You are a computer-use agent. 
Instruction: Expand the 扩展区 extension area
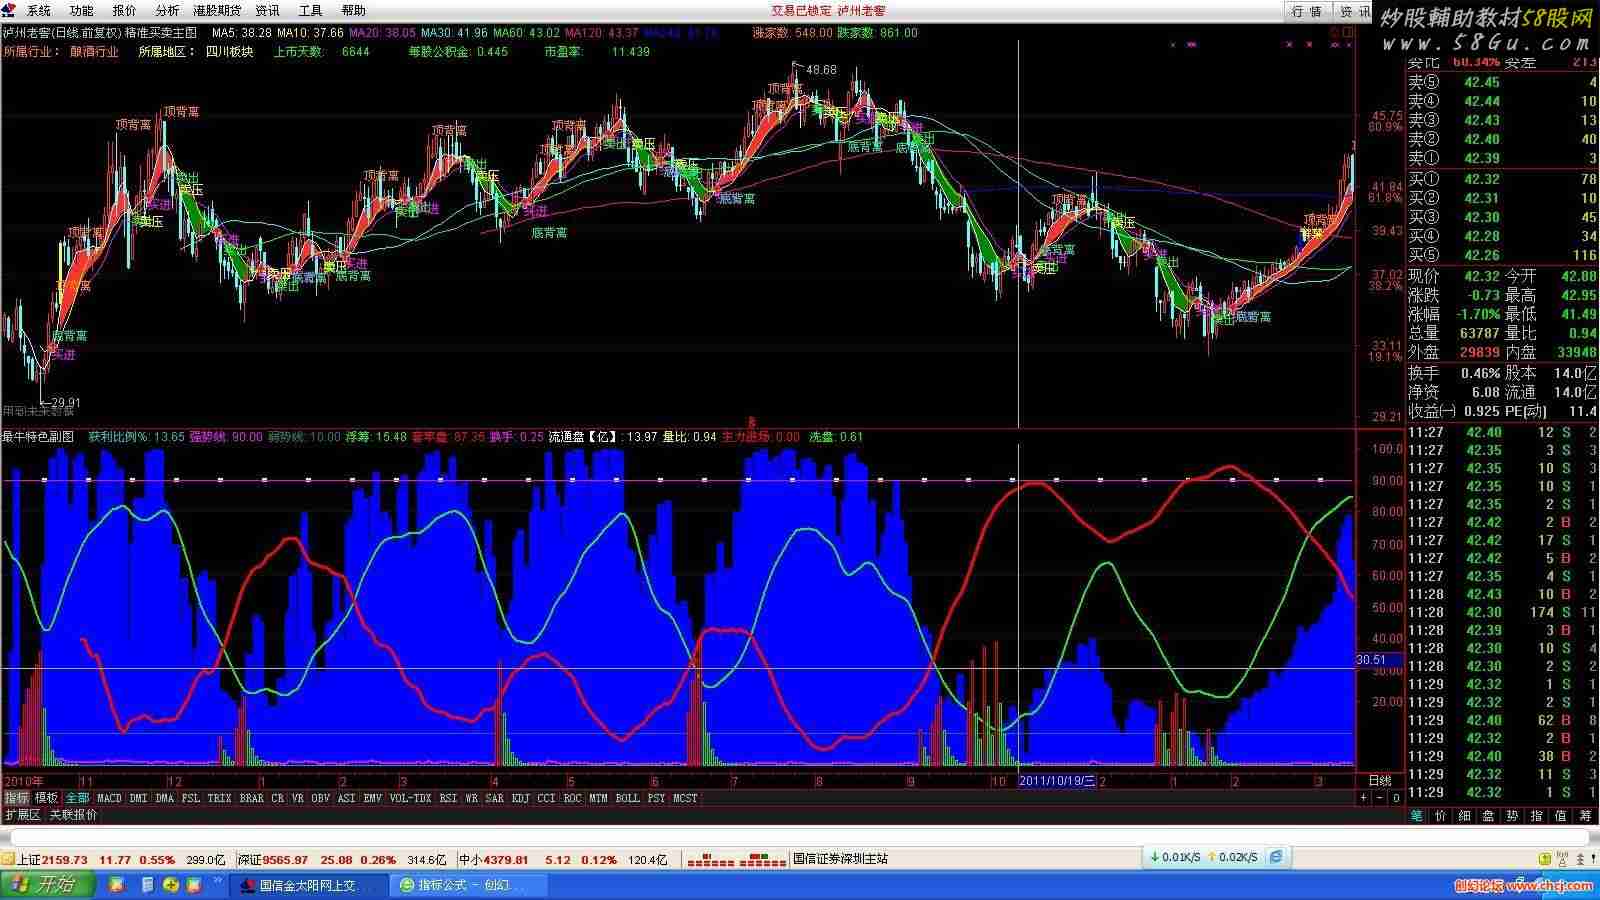point(22,815)
